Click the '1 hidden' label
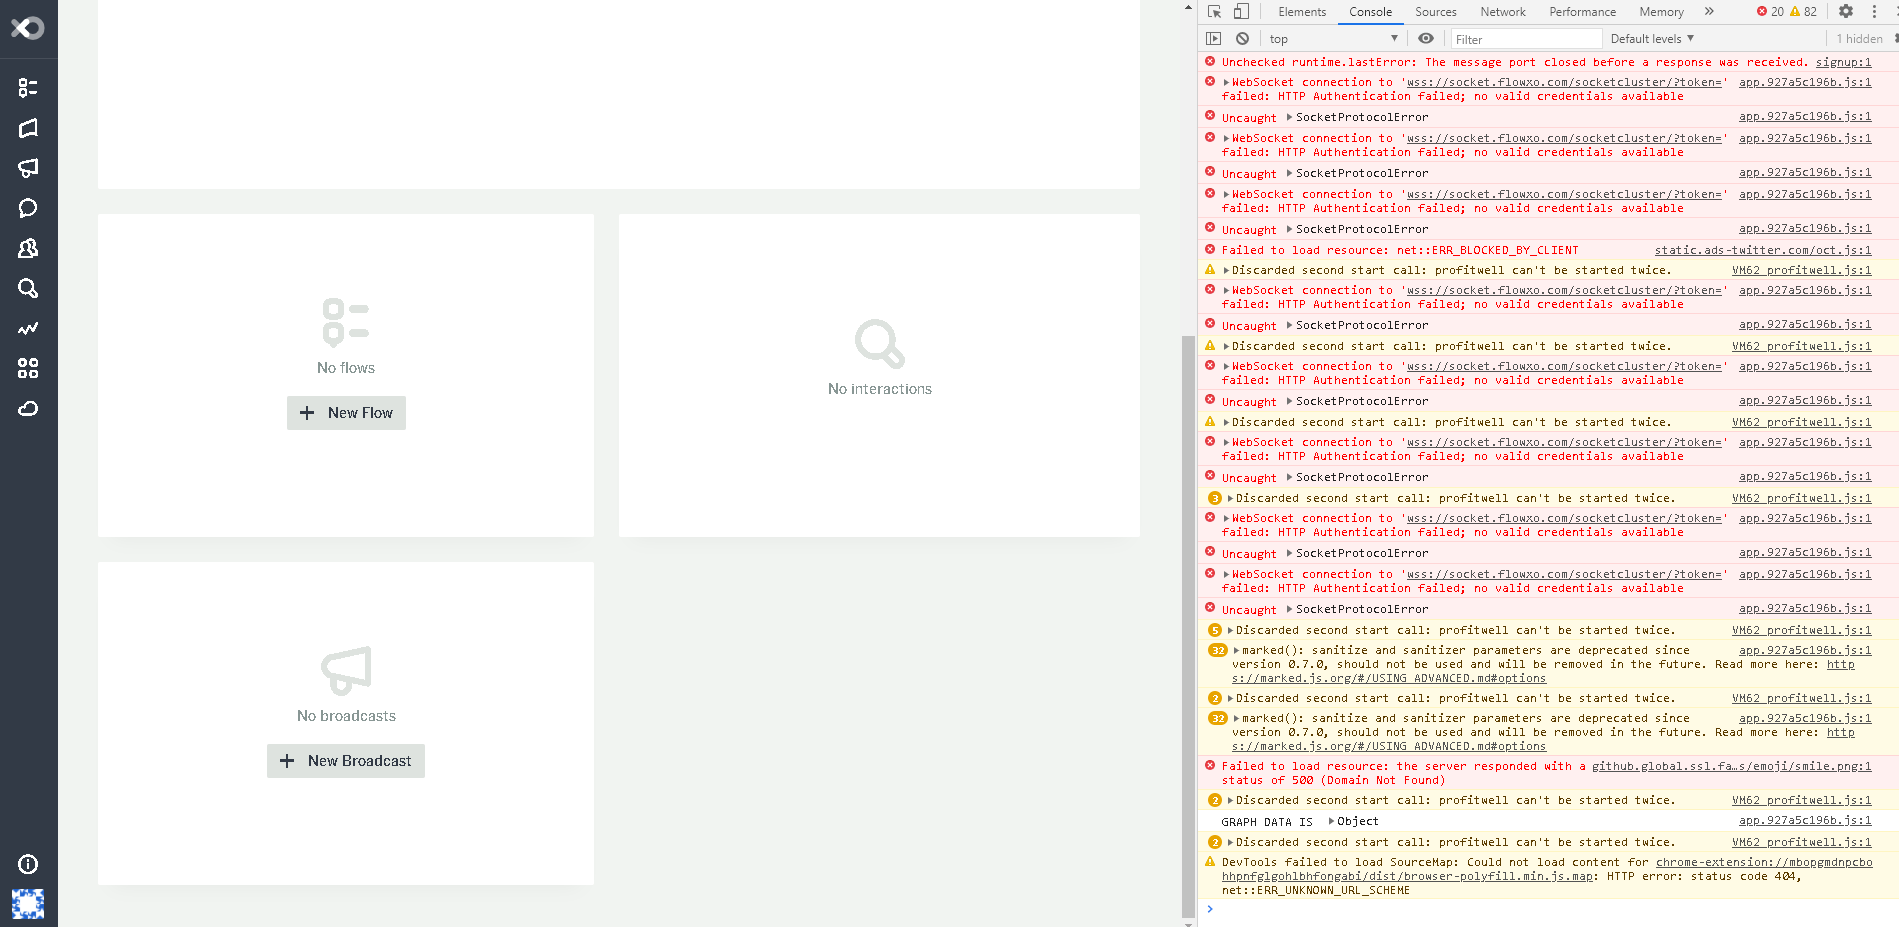The image size is (1899, 927). [x=1859, y=39]
